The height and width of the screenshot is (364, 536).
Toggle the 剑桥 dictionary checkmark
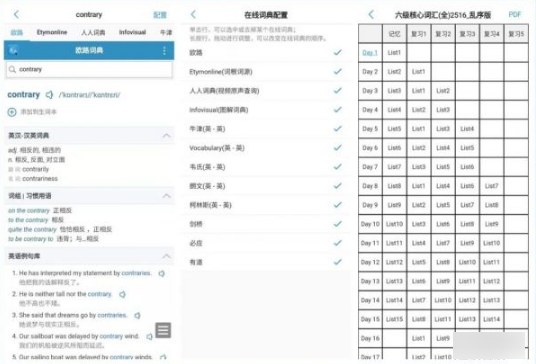[337, 224]
